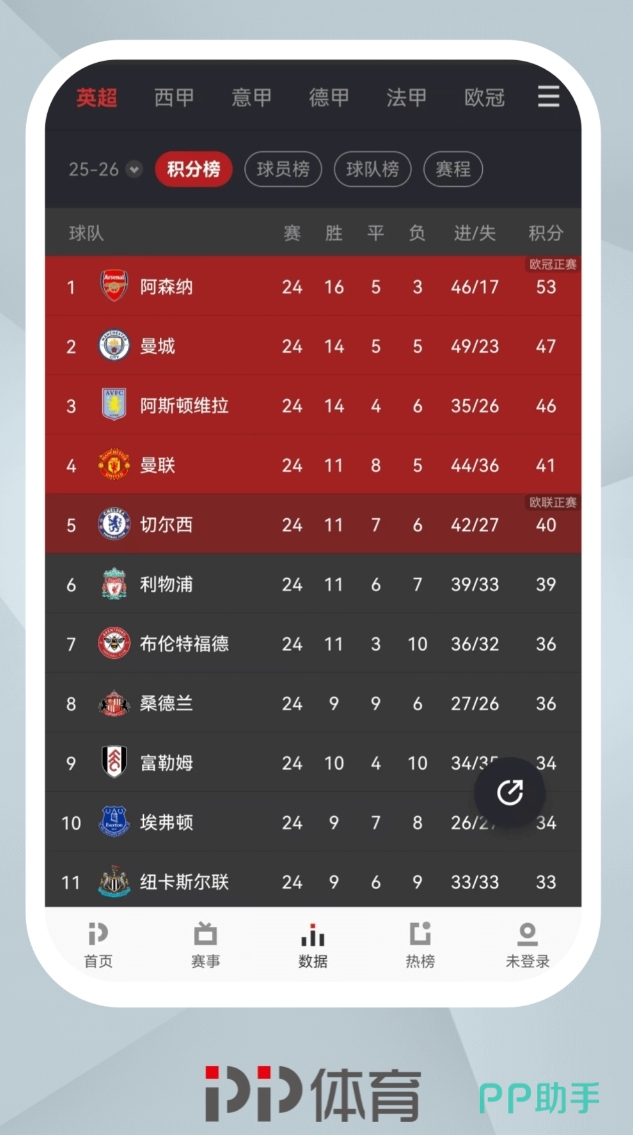Switch to the 西甲 league tab

tap(174, 98)
